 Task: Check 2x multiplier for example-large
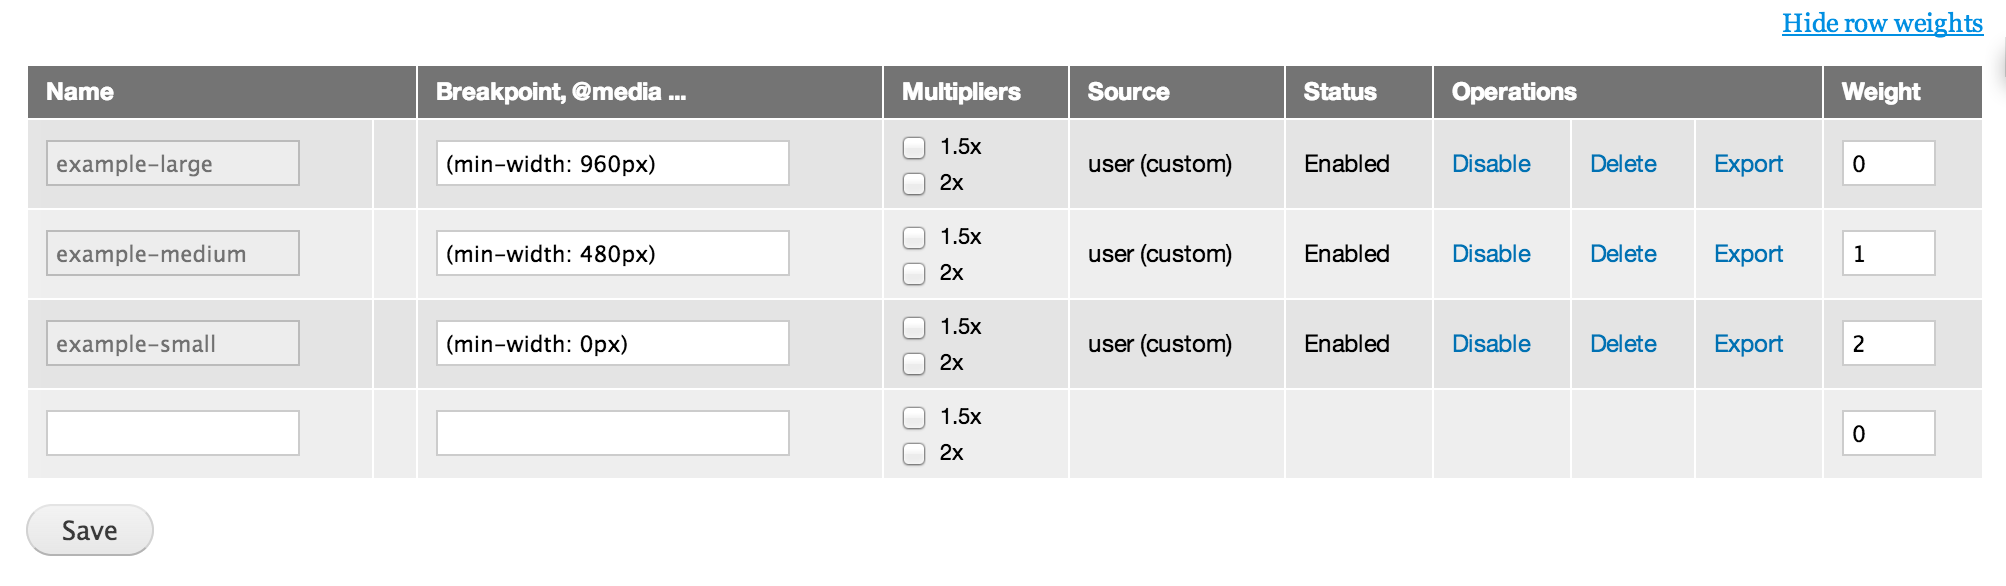[914, 184]
